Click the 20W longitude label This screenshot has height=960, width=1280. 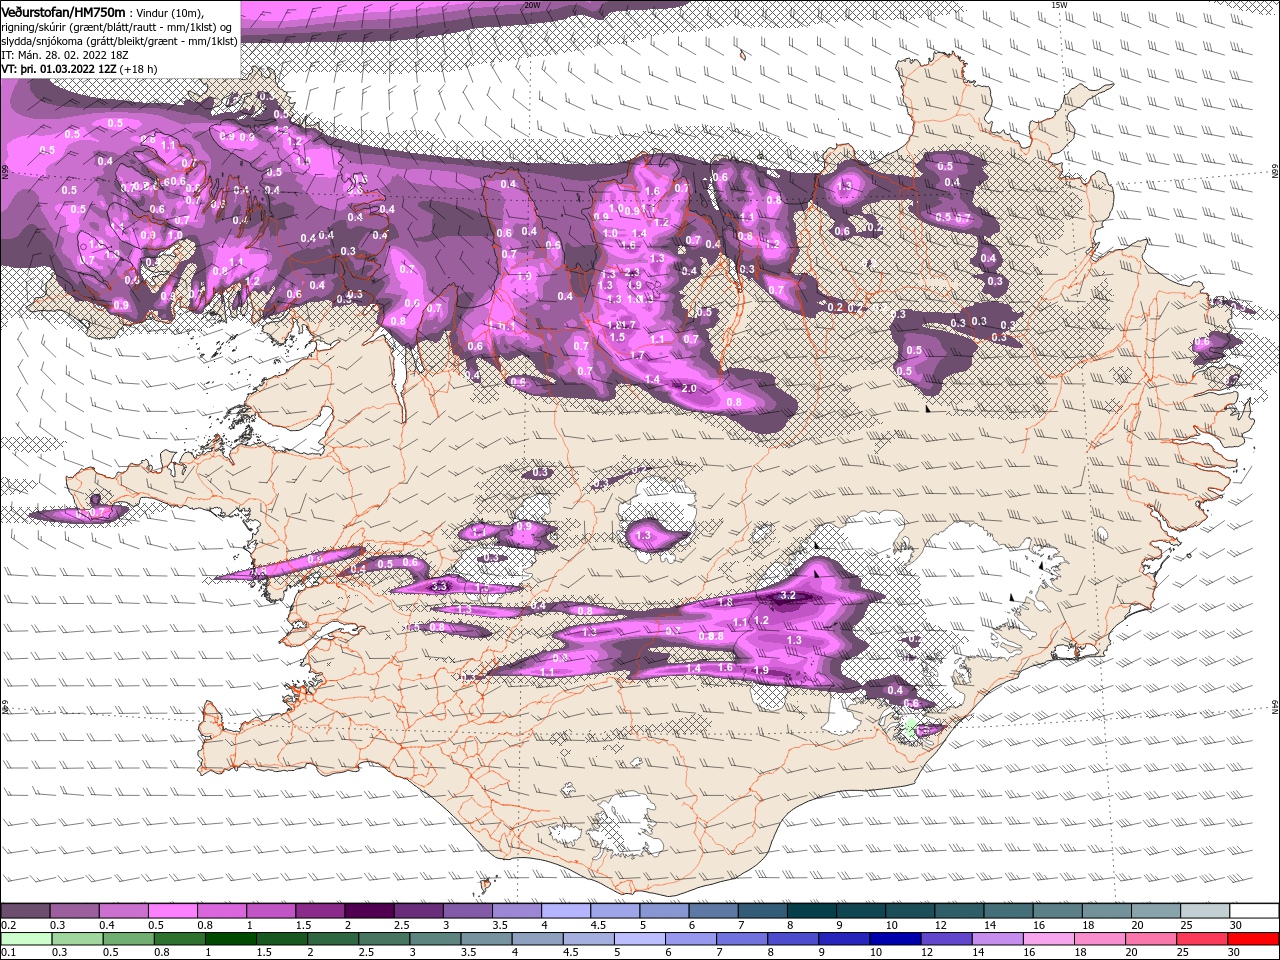pyautogui.click(x=532, y=5)
